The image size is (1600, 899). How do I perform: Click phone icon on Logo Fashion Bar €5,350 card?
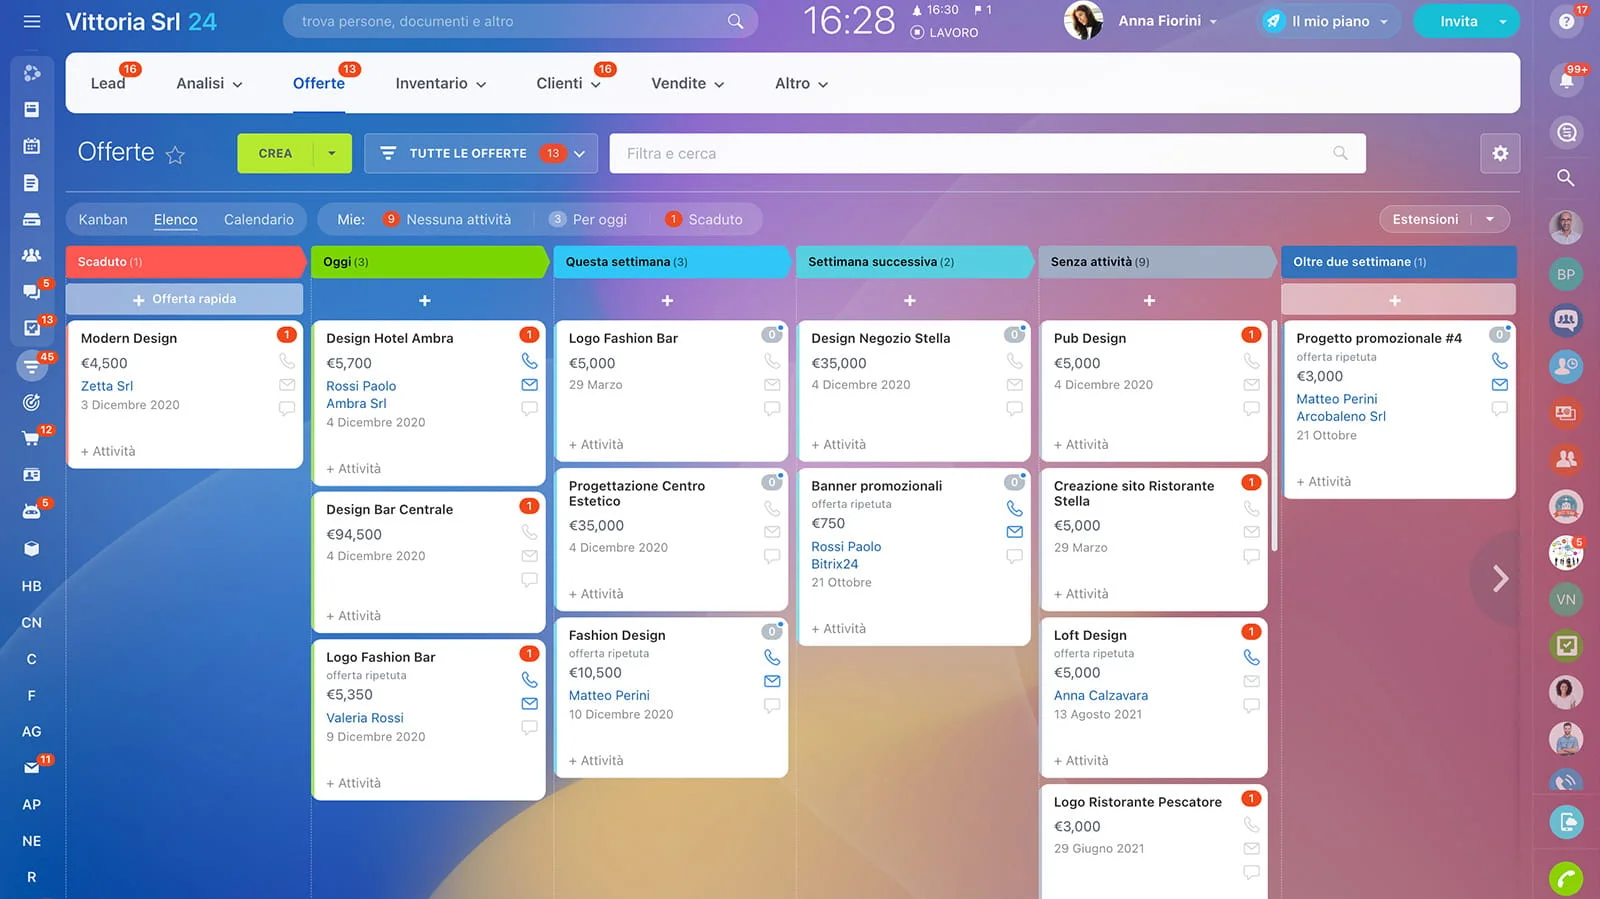(529, 679)
